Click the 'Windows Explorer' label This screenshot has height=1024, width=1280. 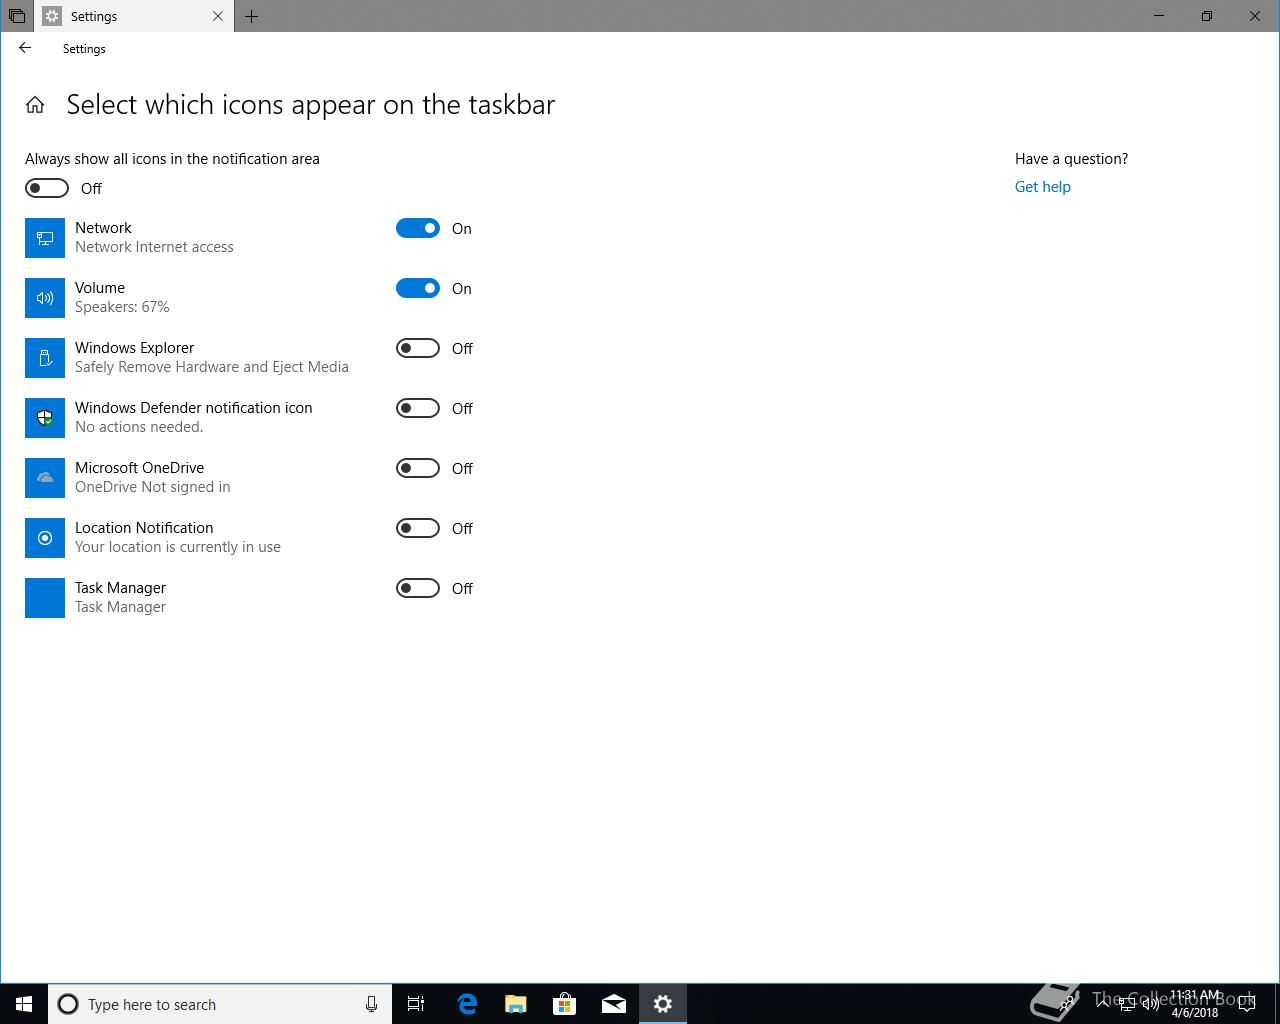[135, 348]
